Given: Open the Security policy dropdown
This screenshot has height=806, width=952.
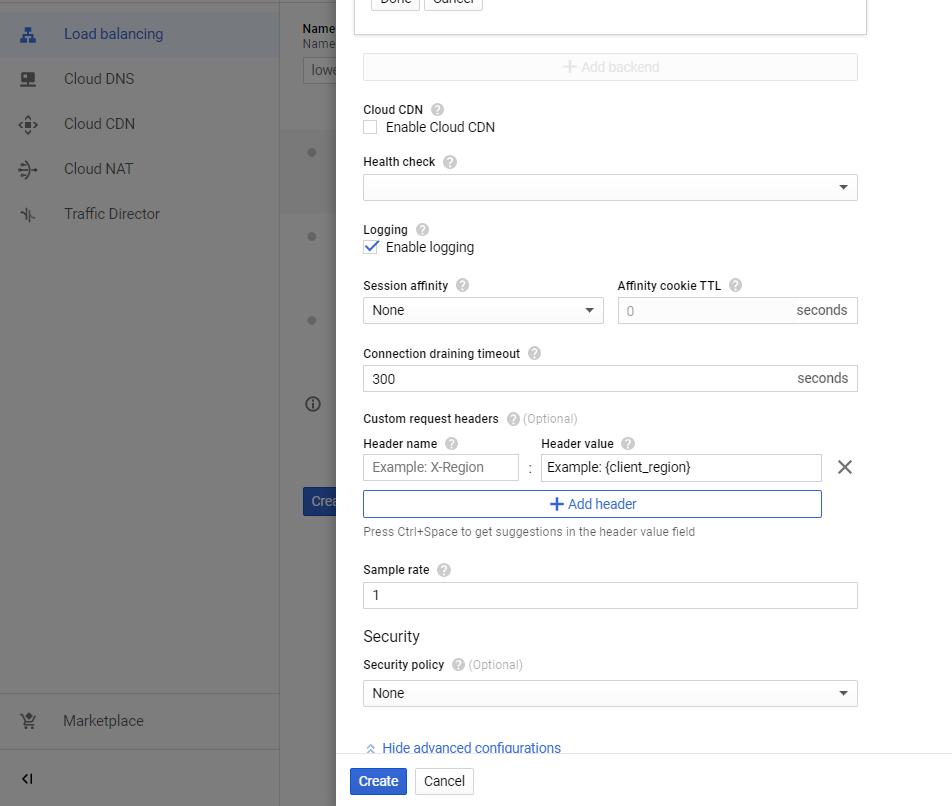Looking at the screenshot, I should [x=610, y=693].
